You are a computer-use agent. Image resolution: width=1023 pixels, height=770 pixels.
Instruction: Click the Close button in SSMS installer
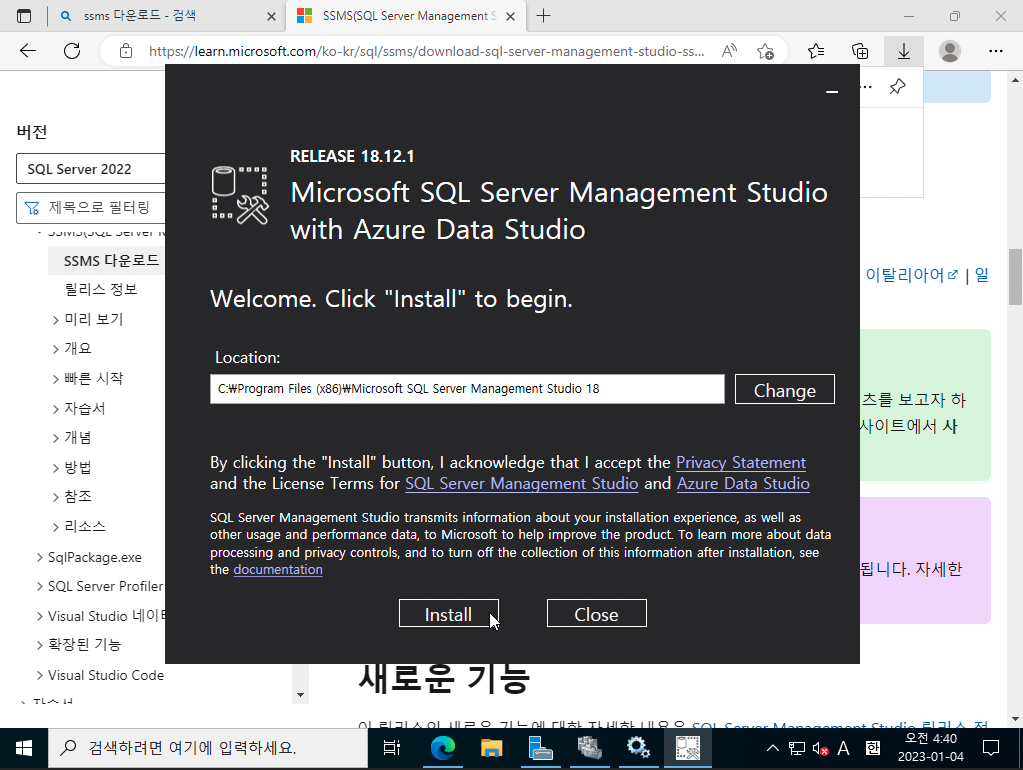(x=596, y=613)
